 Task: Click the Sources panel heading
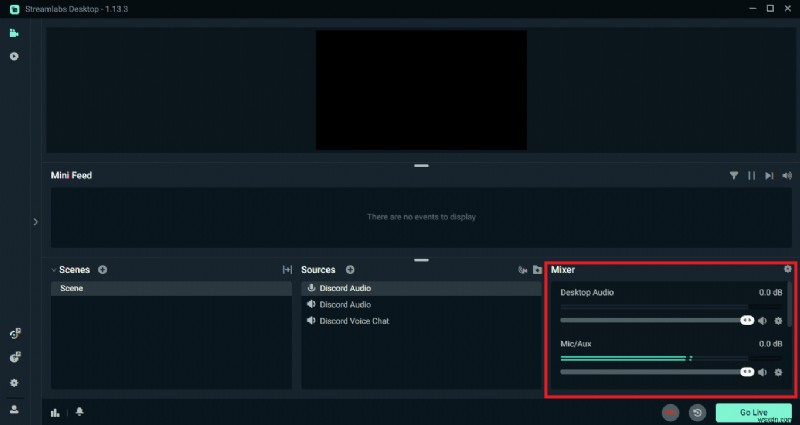318,269
